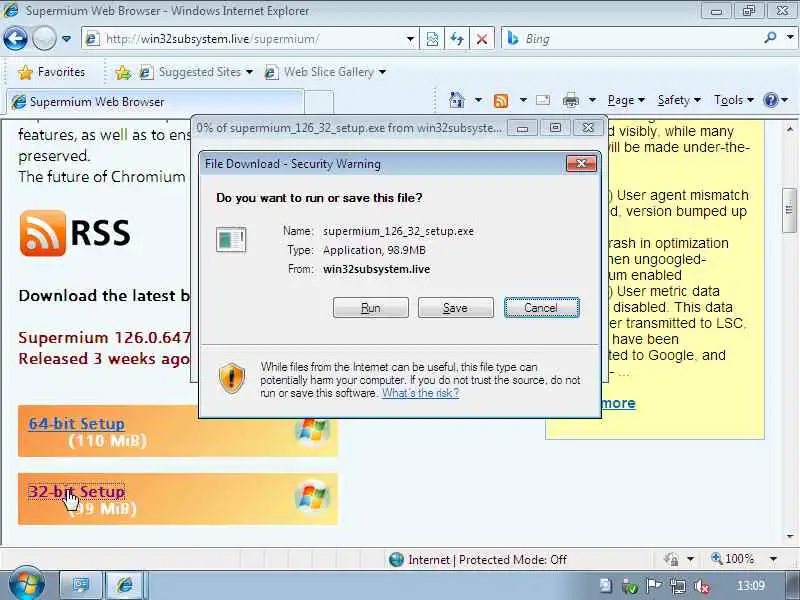Click the Internet Explorer taskbar button
This screenshot has width=800, height=600.
coord(124,584)
